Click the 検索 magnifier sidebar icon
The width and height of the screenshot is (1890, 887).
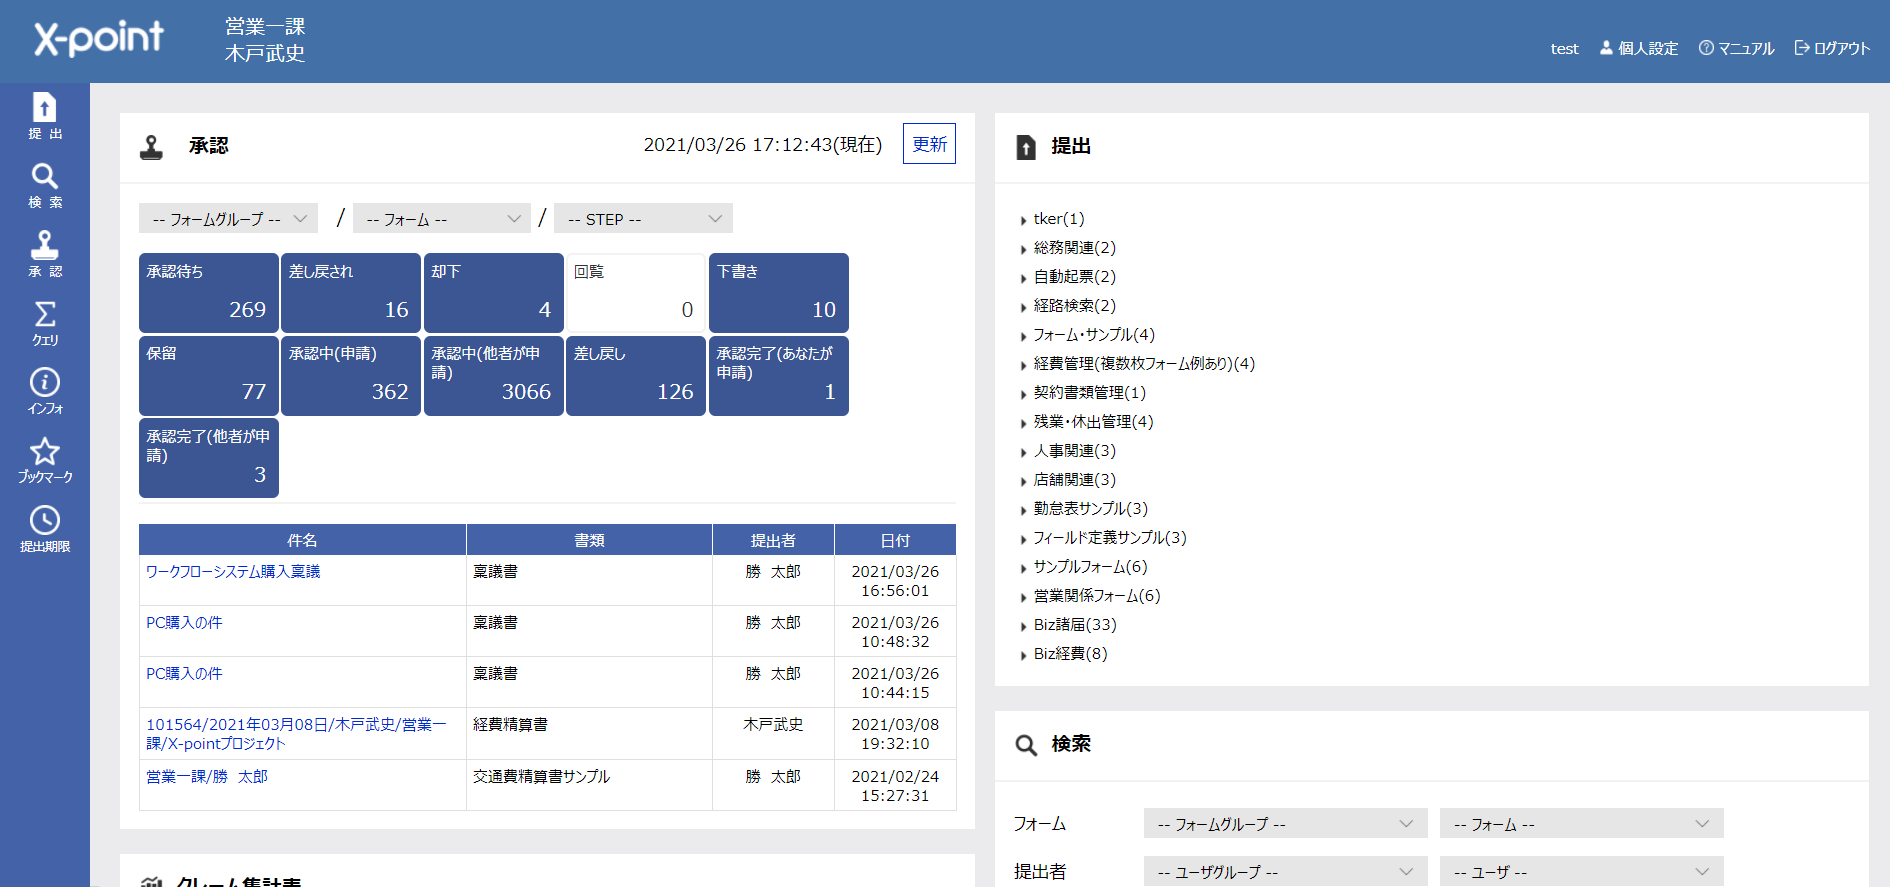tap(44, 185)
